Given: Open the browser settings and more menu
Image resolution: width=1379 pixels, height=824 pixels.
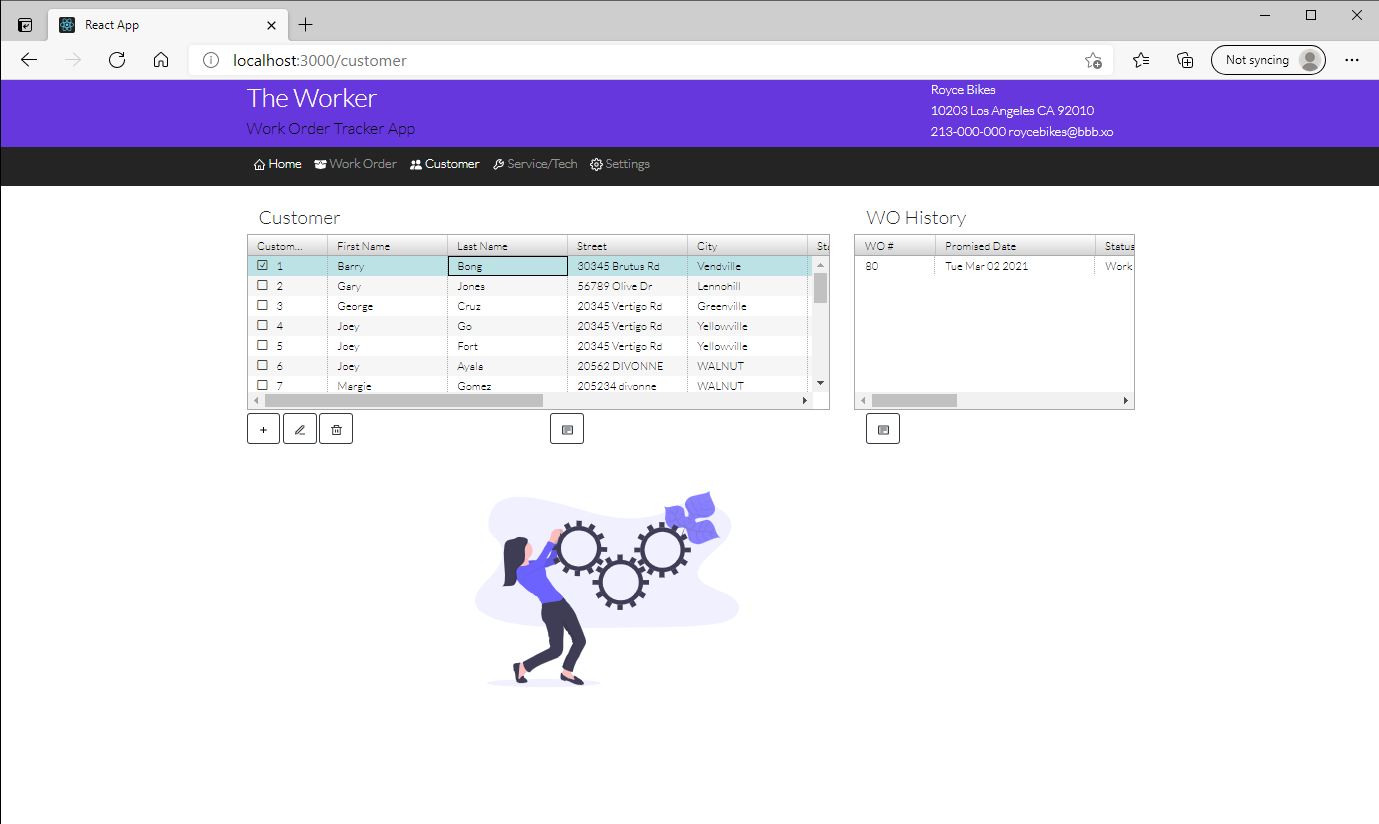Looking at the screenshot, I should point(1352,60).
